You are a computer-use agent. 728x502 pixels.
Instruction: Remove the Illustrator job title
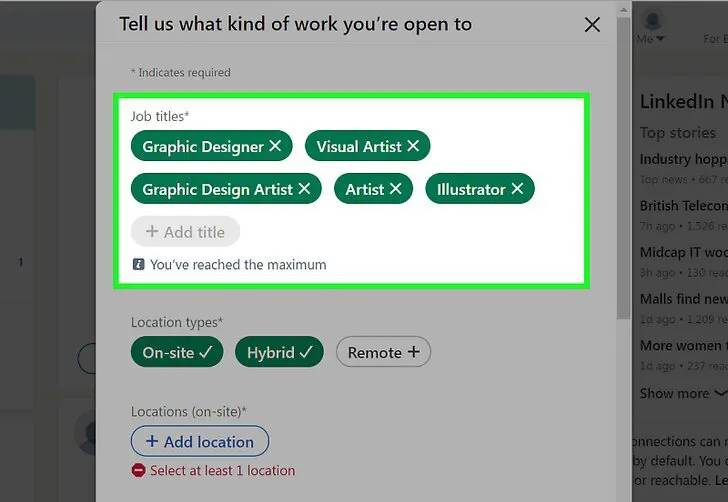tap(517, 189)
